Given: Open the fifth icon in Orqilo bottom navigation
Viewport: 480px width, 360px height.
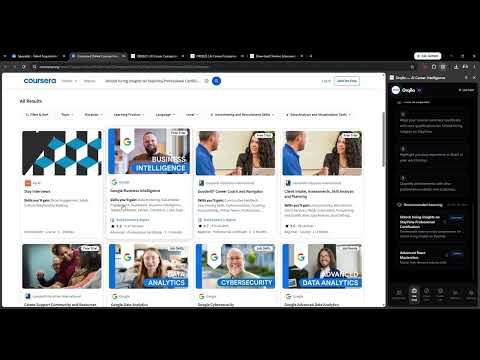Looking at the screenshot, I should pyautogui.click(x=455, y=295).
